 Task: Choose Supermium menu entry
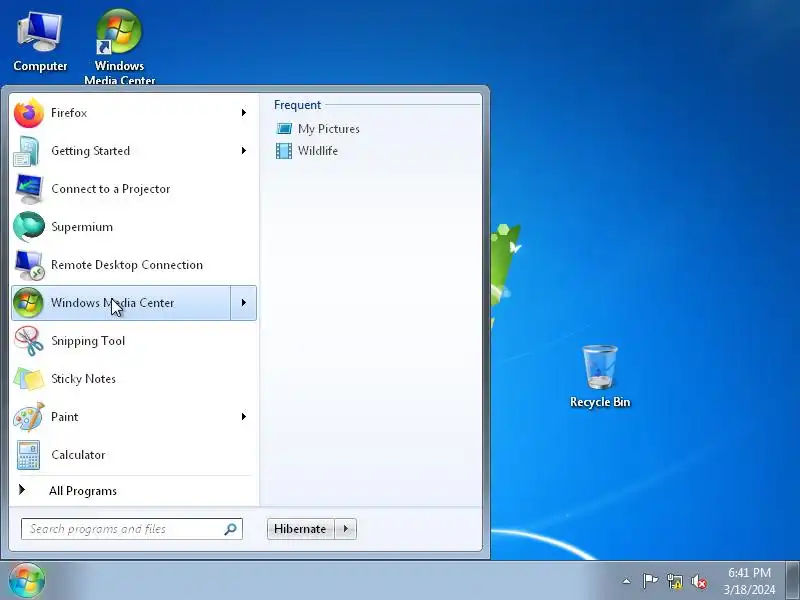click(134, 227)
